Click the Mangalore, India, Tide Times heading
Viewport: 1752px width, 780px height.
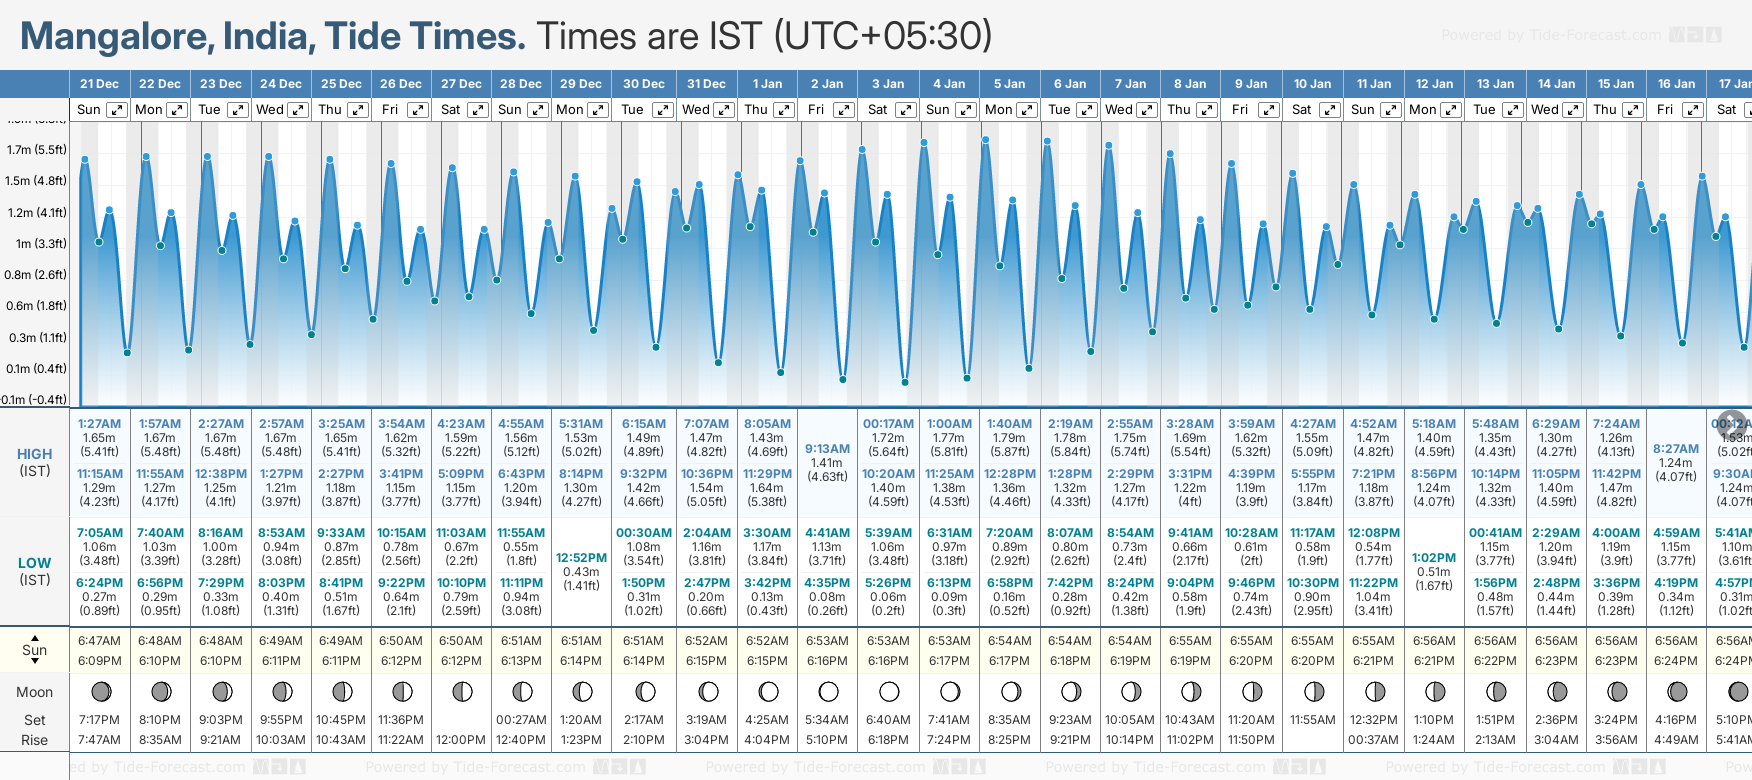tap(272, 36)
